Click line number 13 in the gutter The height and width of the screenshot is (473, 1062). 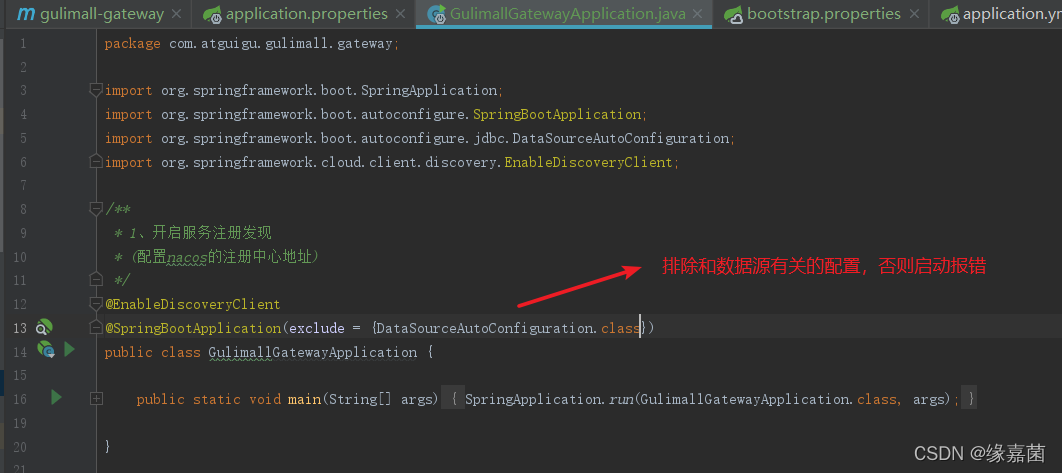point(19,328)
